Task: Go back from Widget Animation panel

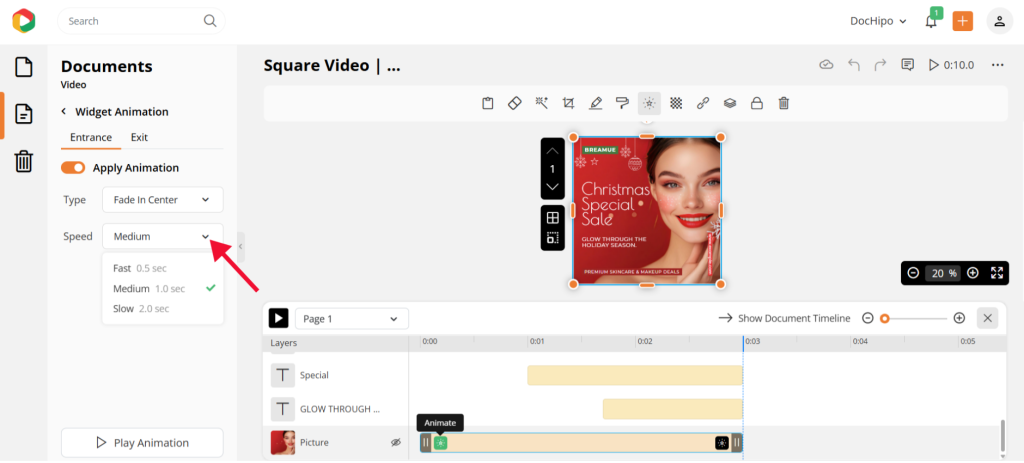Action: click(64, 112)
